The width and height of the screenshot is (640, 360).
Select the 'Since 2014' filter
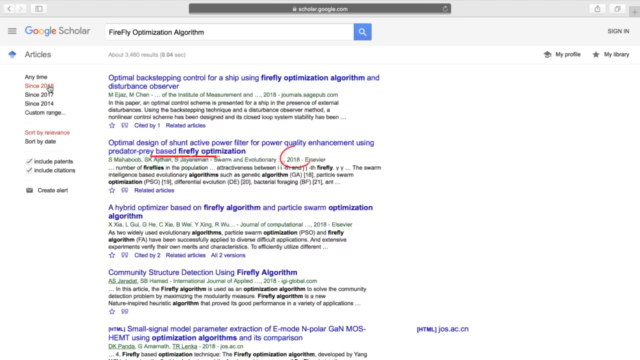[39, 104]
